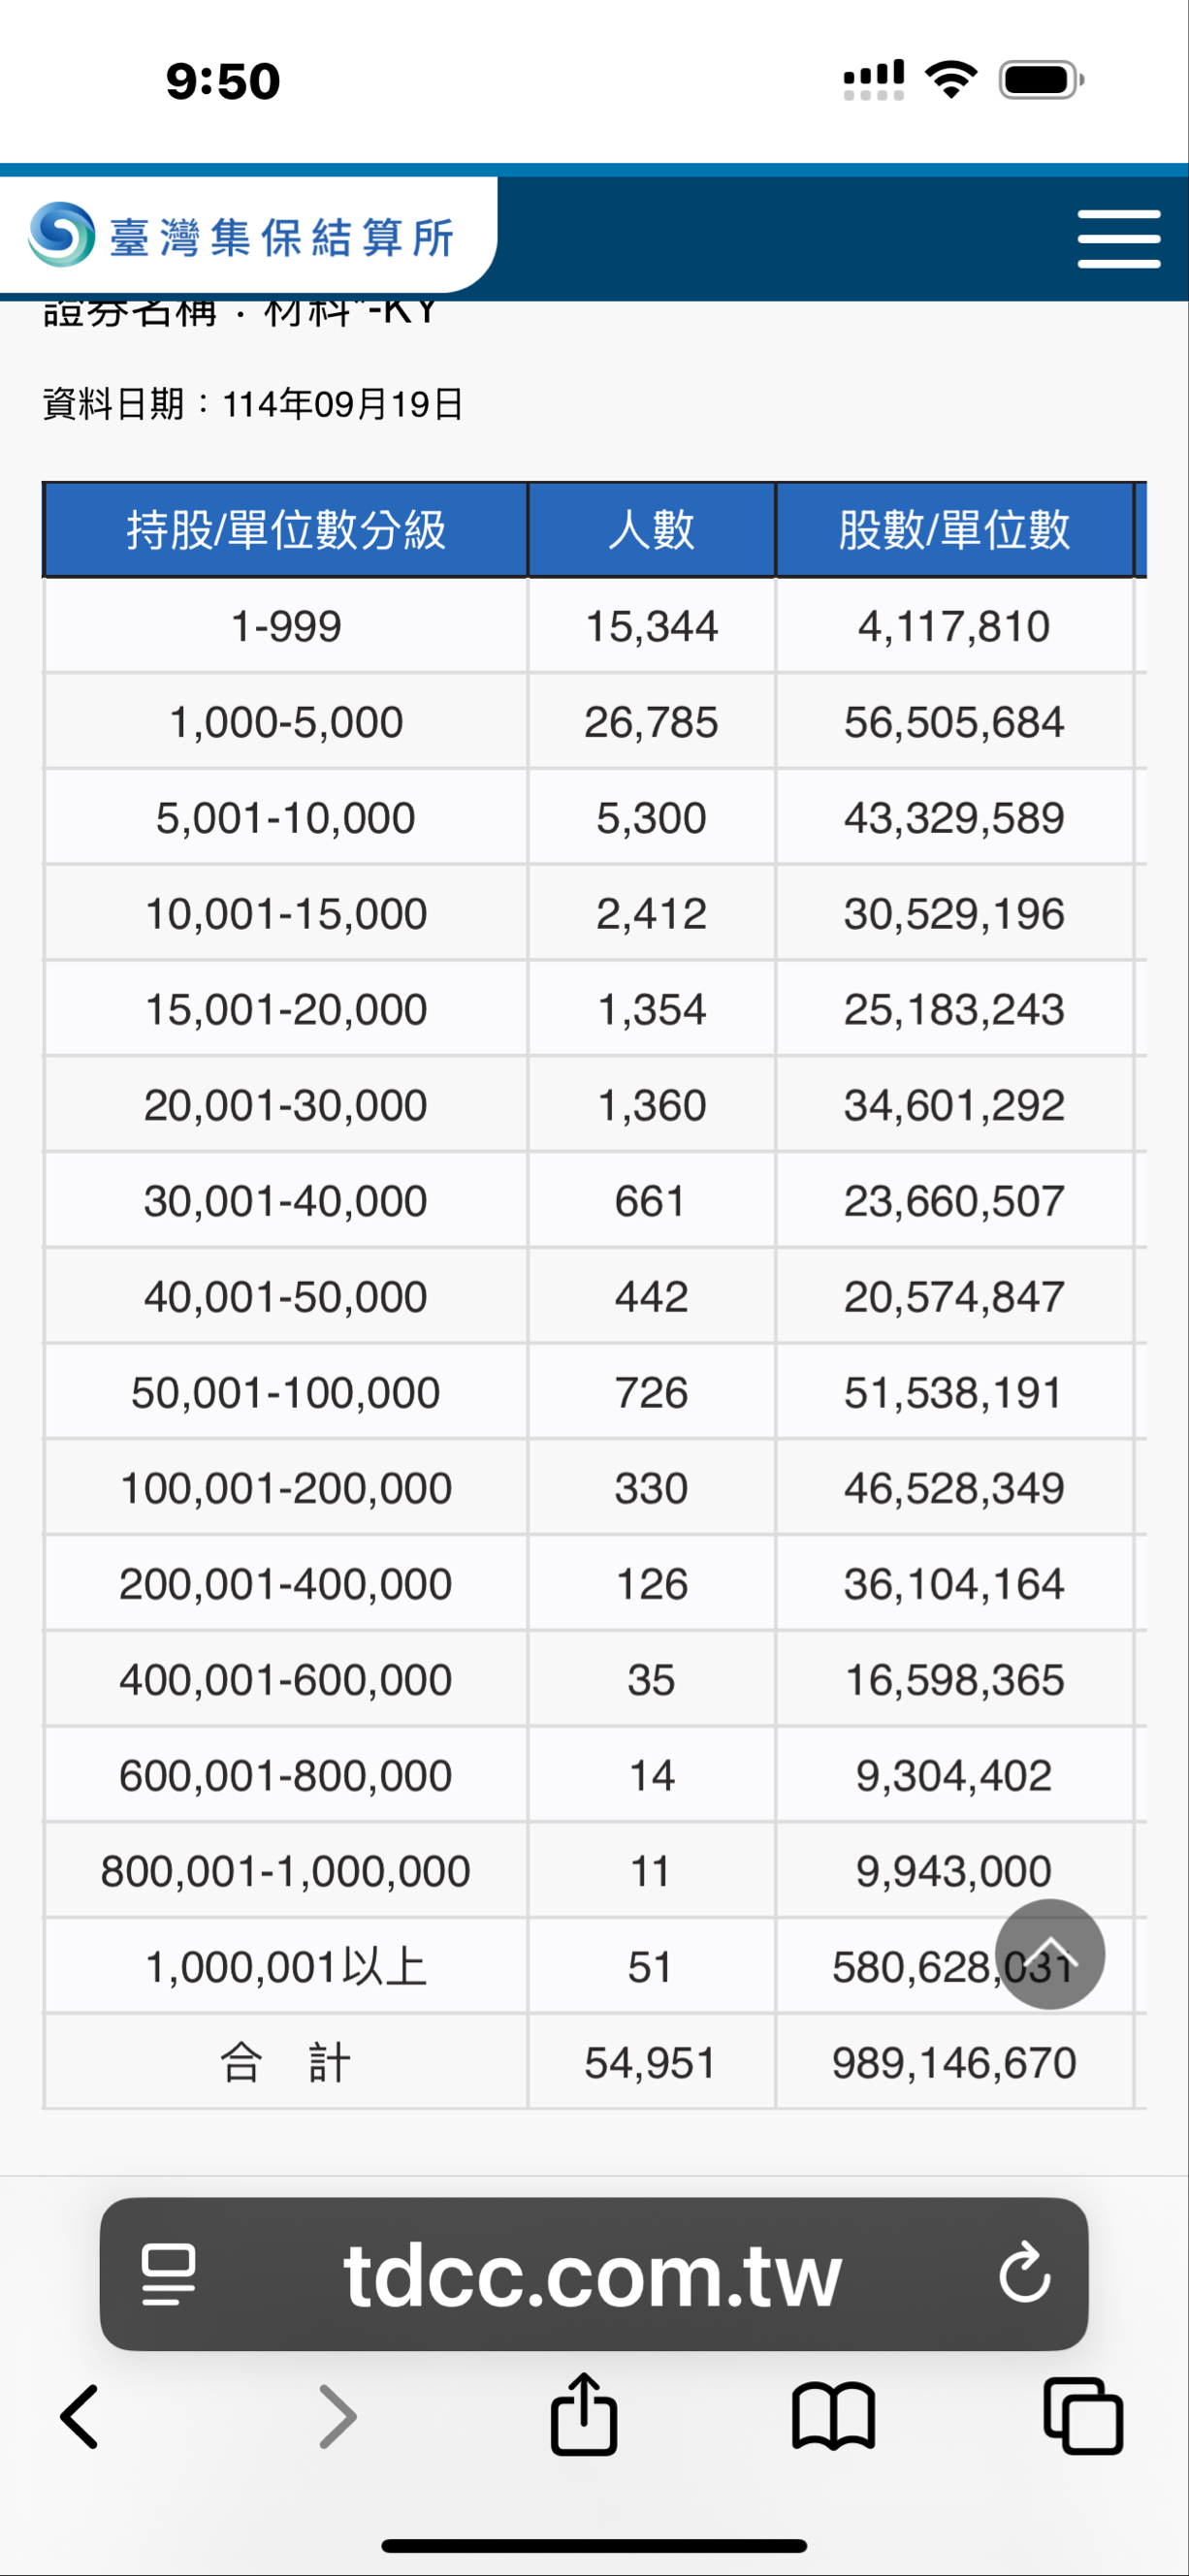Image resolution: width=1189 pixels, height=2576 pixels.
Task: Open the page format options icon
Action: (x=168, y=2274)
